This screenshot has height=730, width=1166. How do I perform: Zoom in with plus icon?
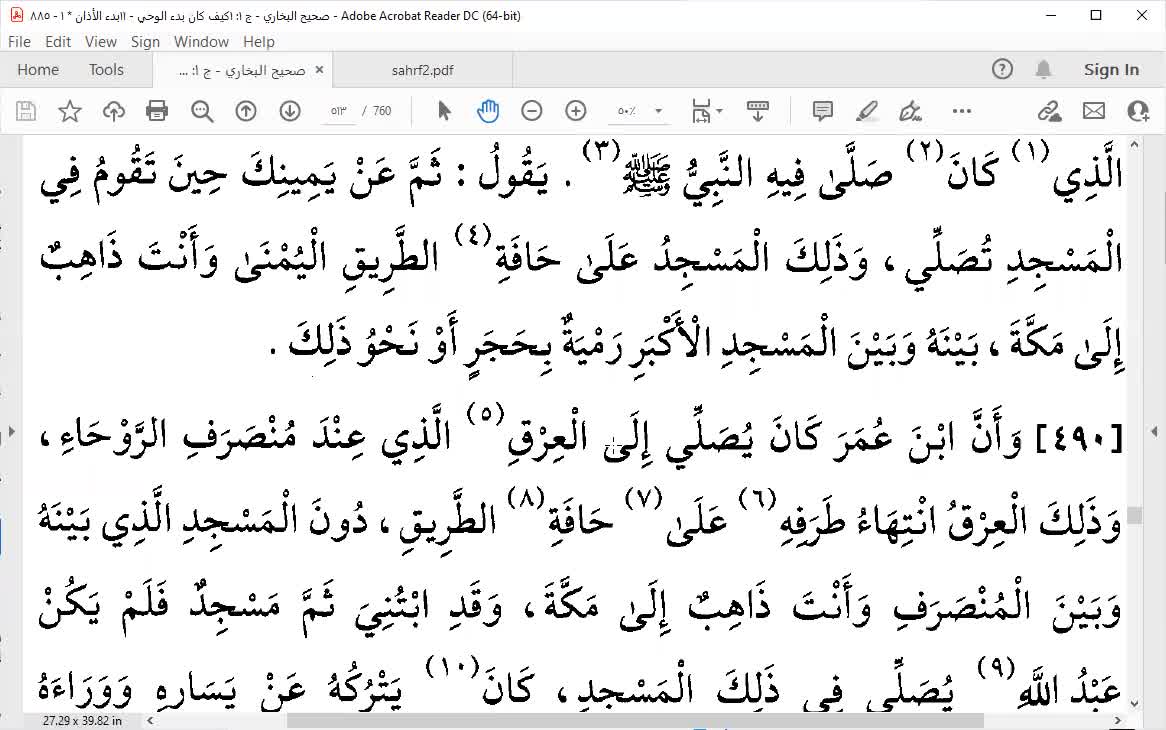(576, 112)
